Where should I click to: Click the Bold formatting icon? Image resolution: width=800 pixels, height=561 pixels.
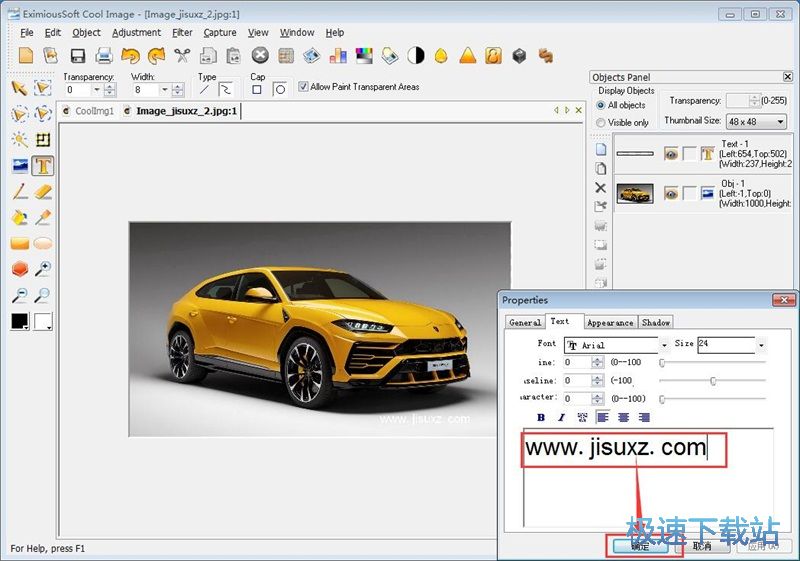[x=541, y=417]
